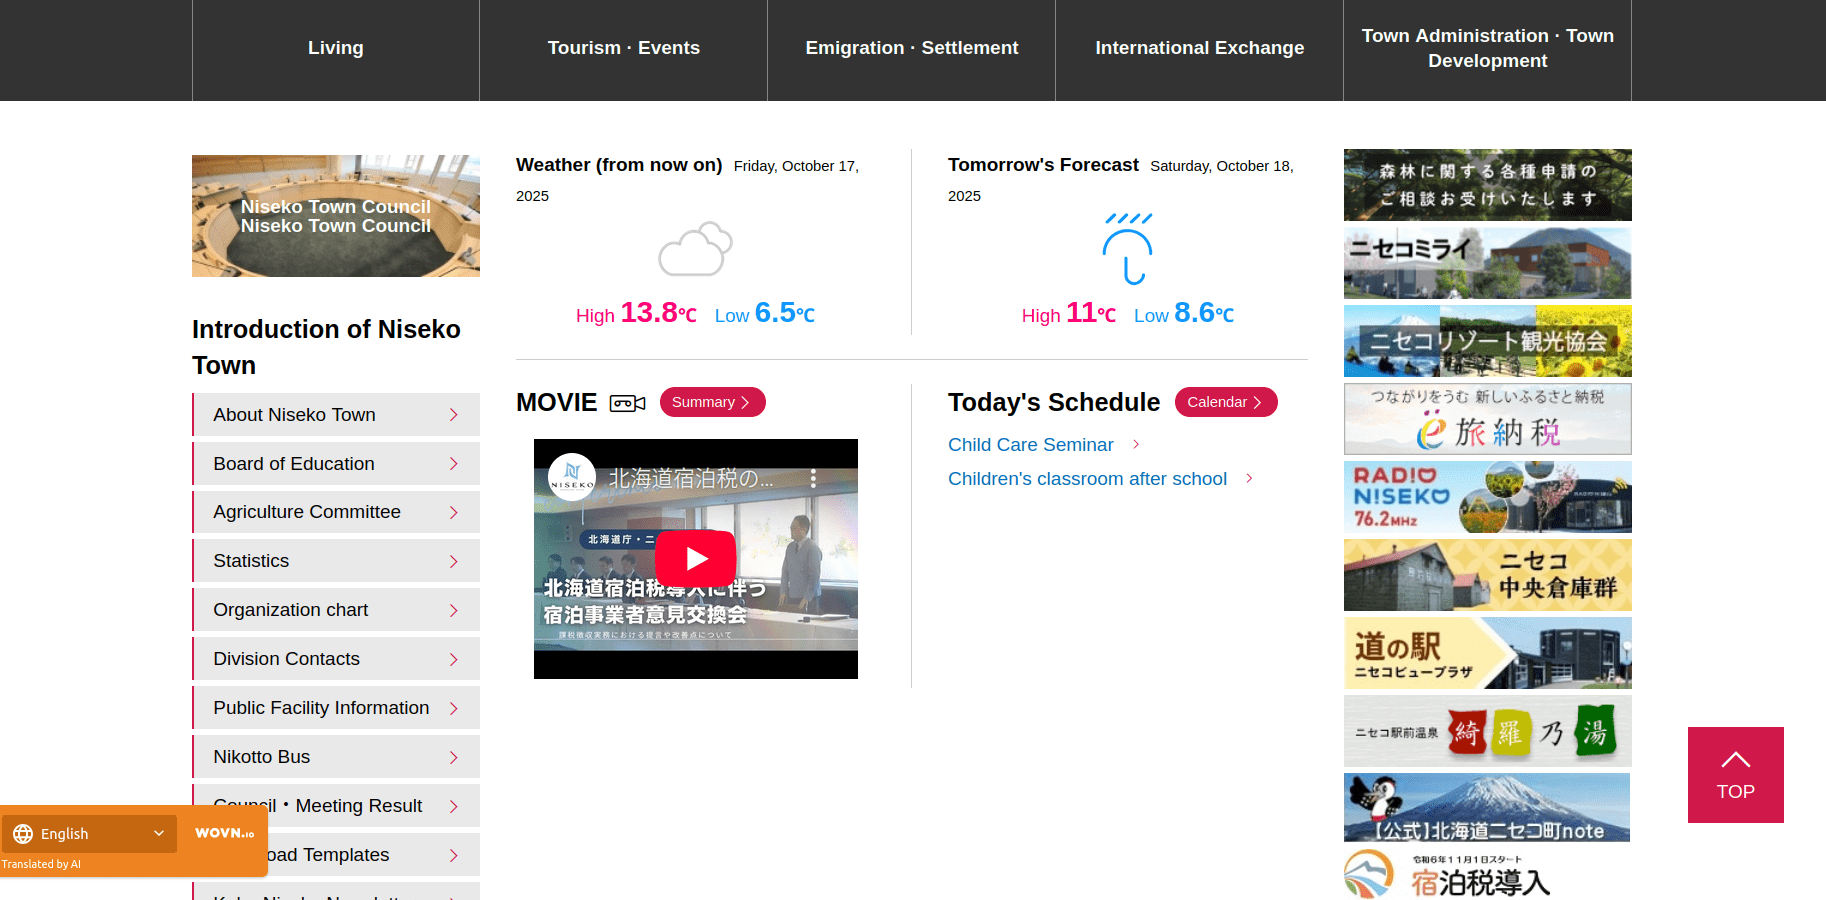Expand the Statistics chevron arrow
Image resolution: width=1826 pixels, height=900 pixels.
[x=453, y=561]
